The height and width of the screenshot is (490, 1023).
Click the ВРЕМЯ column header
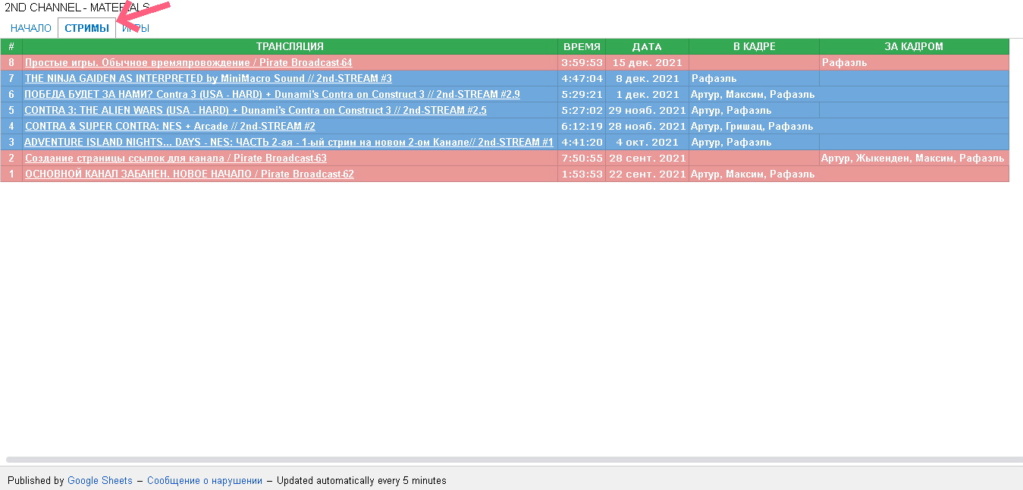(581, 46)
